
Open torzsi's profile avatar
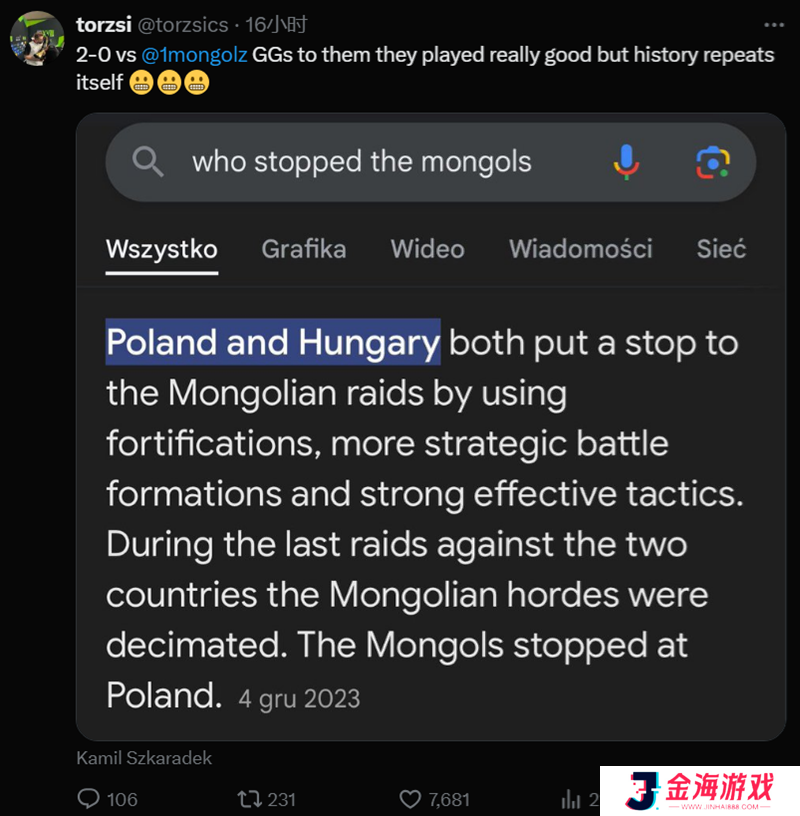37,38
